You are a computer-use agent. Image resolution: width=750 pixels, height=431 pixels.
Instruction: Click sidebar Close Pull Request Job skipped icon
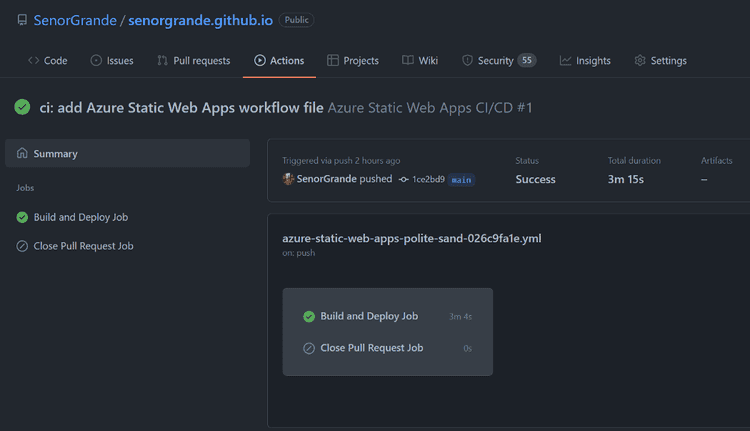22,246
